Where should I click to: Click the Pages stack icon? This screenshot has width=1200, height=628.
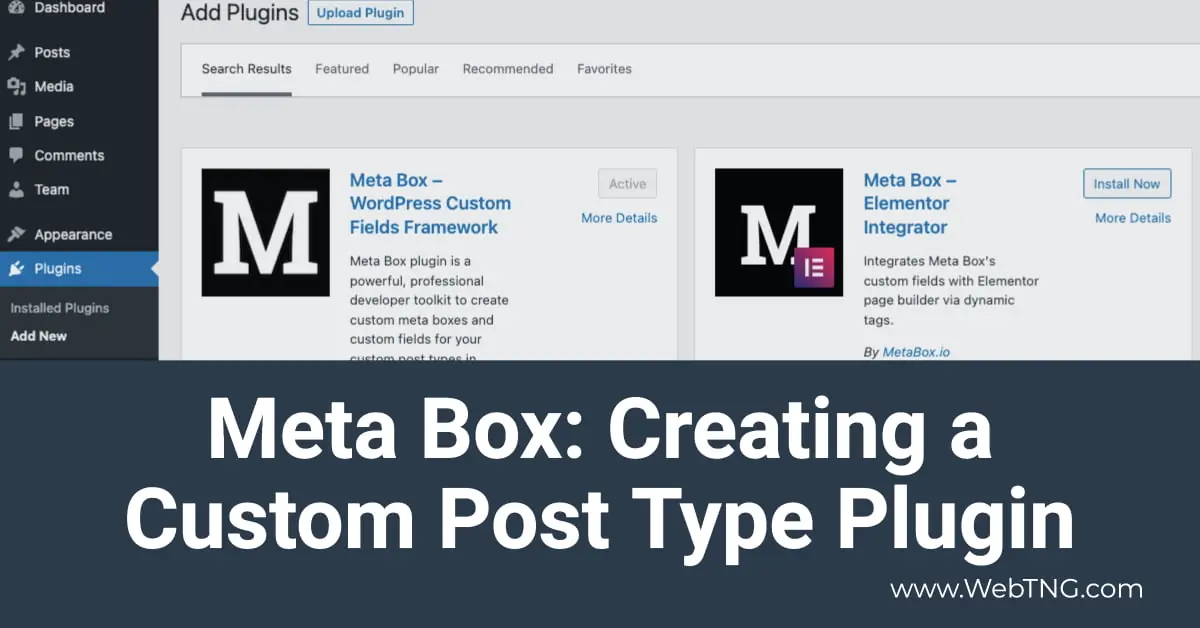tap(16, 121)
